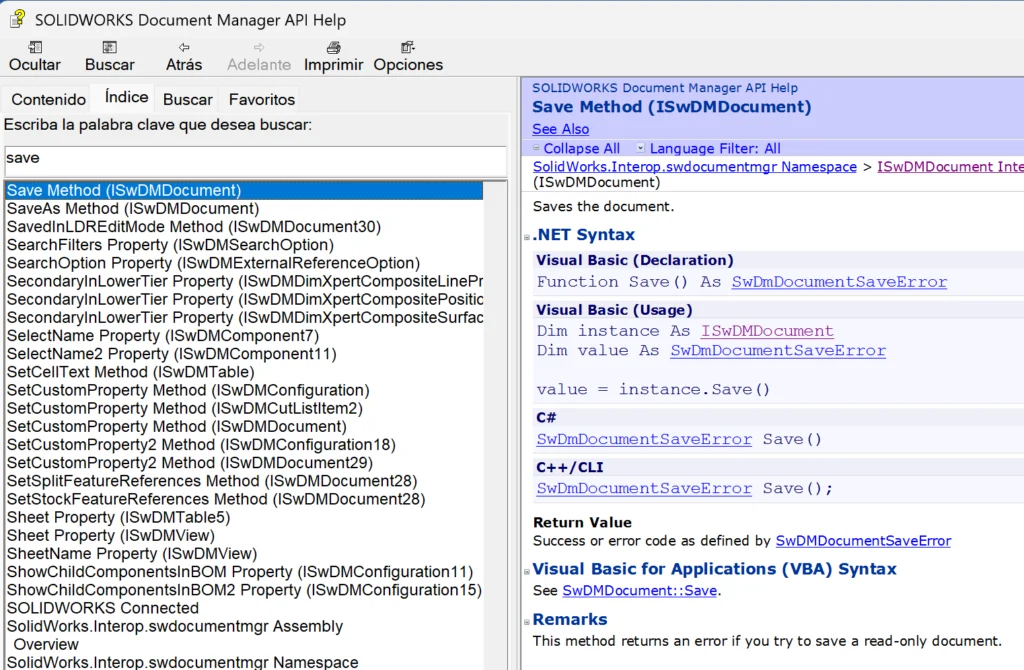Select SecondaryInLowerTier Property (ISwDMDimXpertCompositeLinePr entry
The height and width of the screenshot is (670, 1024).
[x=245, y=281]
